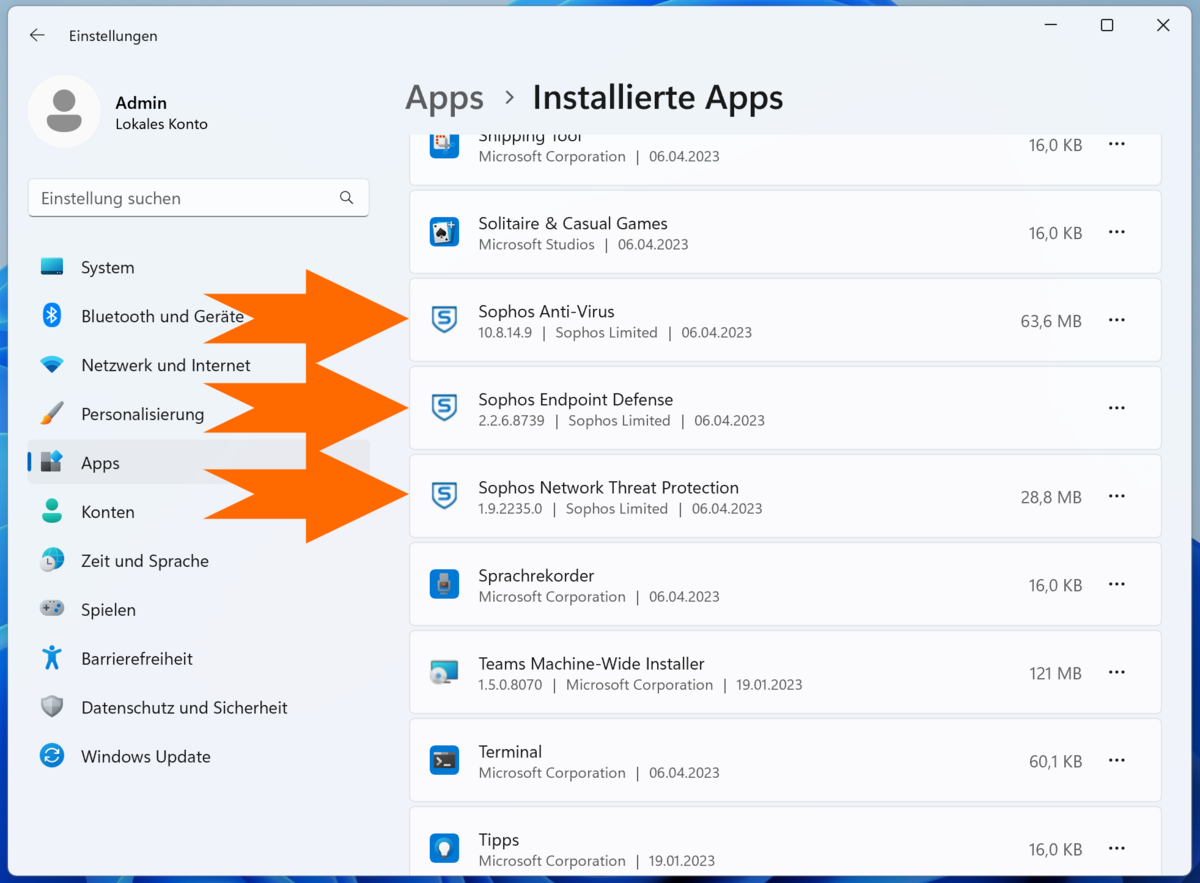Show the options menu for Sprachrekorder
The height and width of the screenshot is (883, 1200).
[x=1117, y=584]
